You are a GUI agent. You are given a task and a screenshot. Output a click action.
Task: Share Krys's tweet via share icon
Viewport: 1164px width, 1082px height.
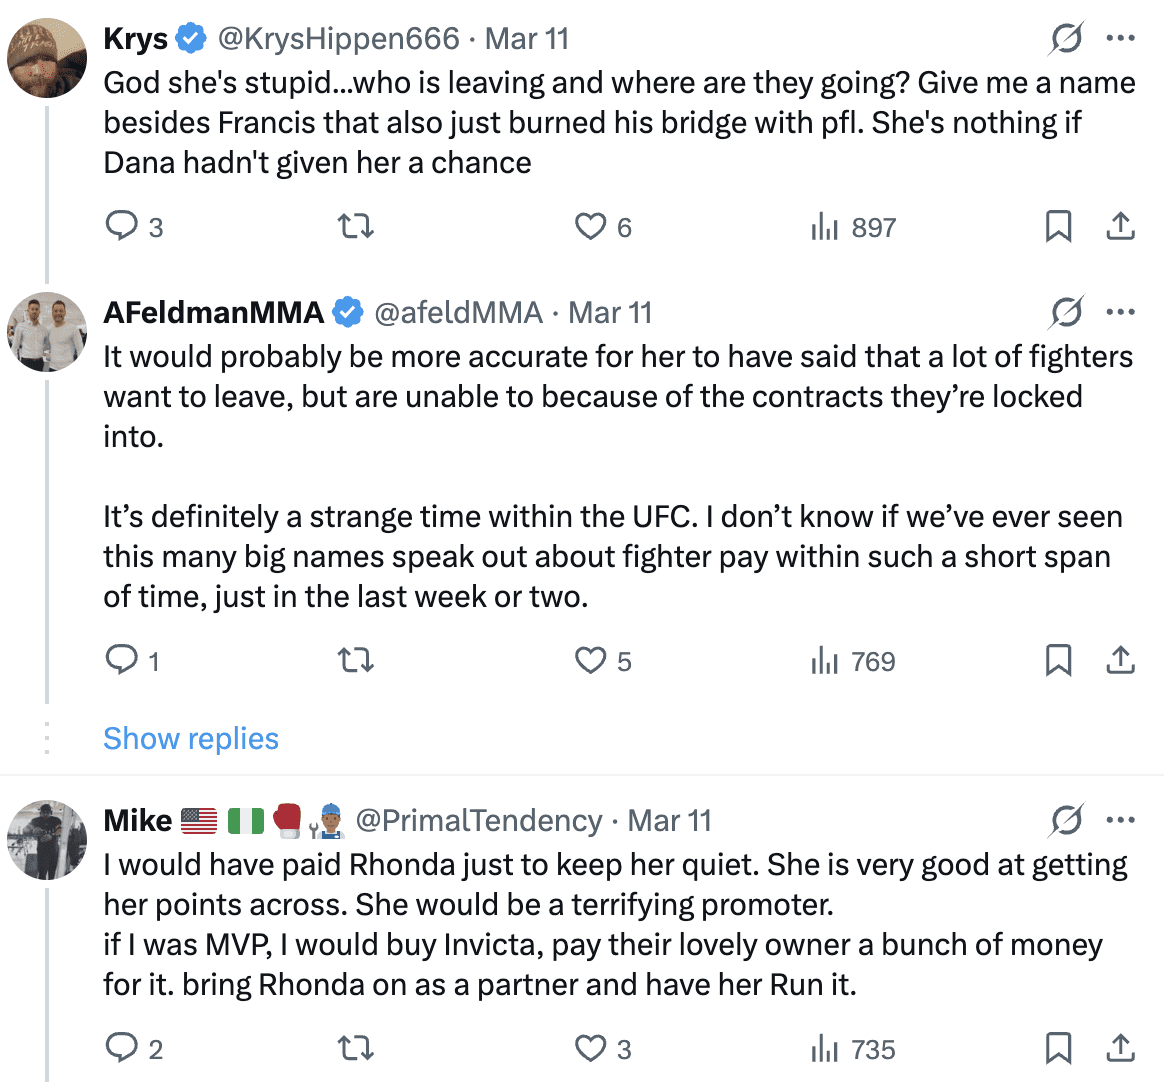pyautogui.click(x=1120, y=227)
